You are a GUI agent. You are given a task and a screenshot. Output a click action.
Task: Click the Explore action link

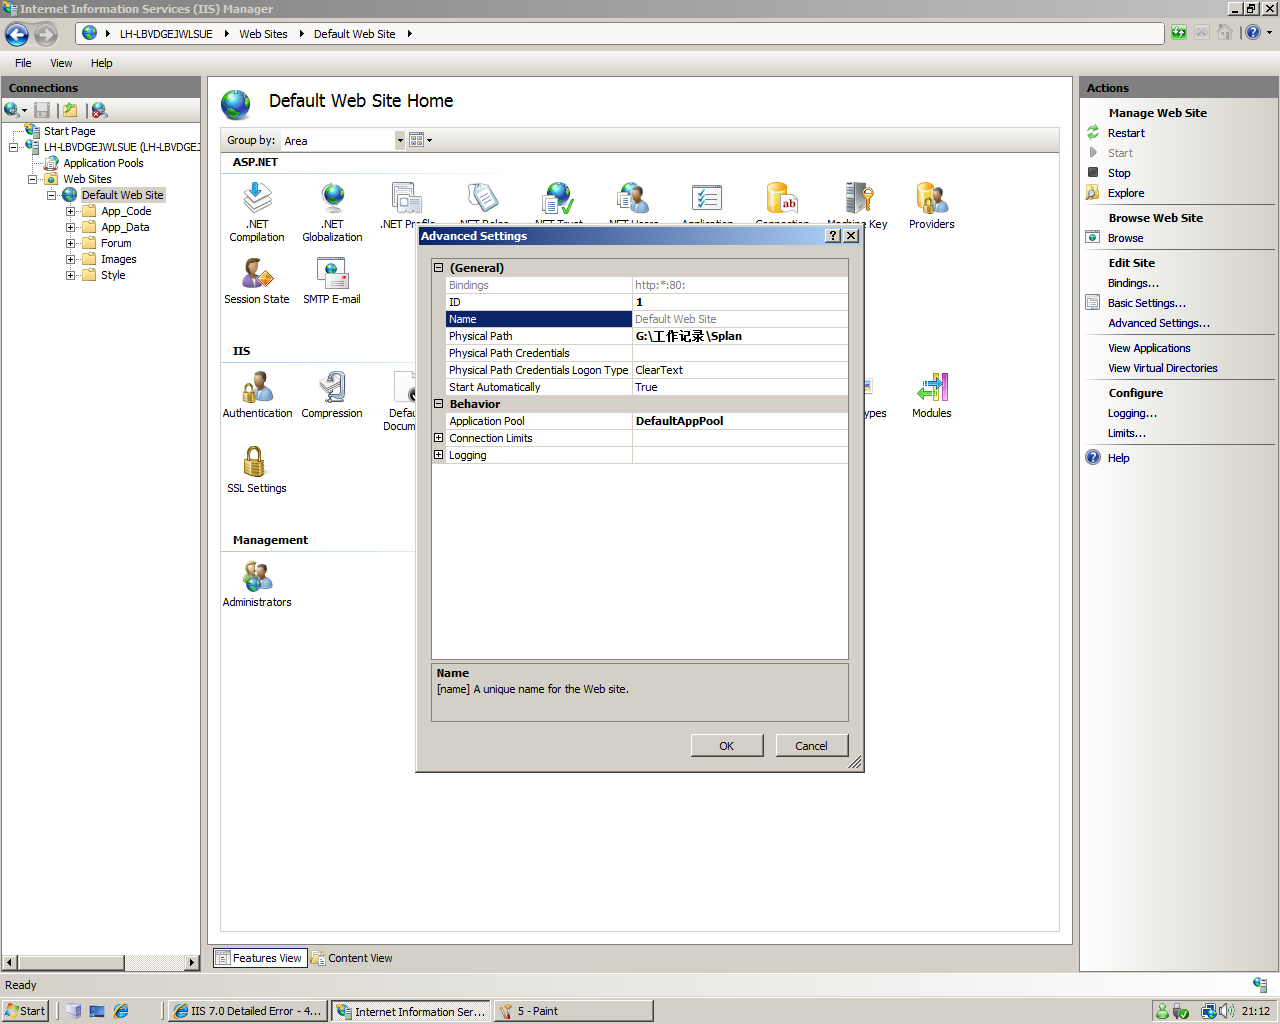(1125, 193)
